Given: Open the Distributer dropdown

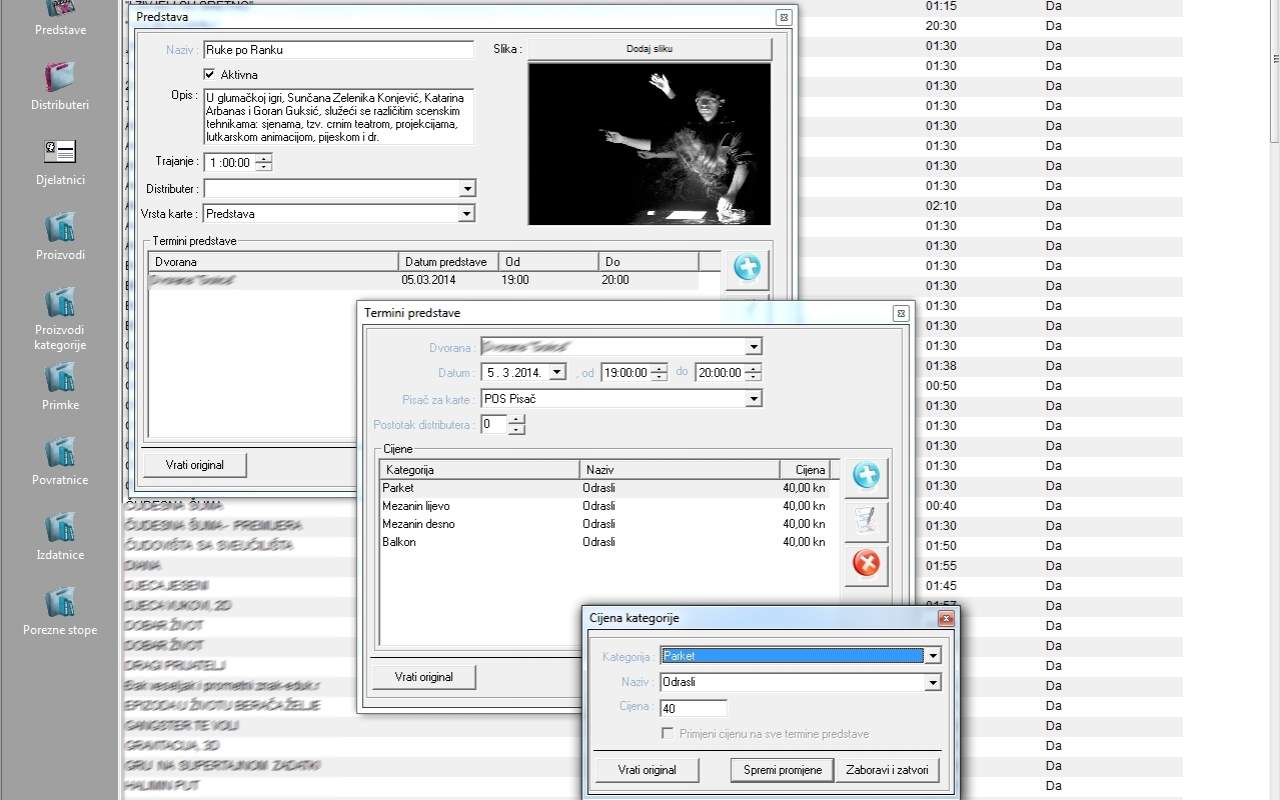Looking at the screenshot, I should point(466,189).
